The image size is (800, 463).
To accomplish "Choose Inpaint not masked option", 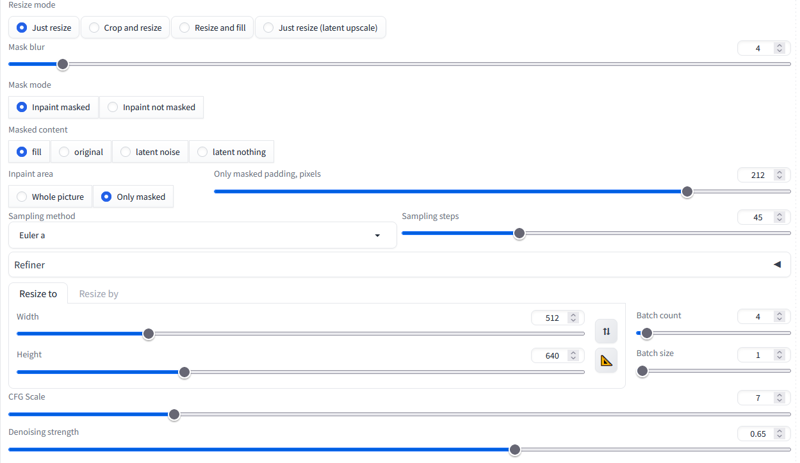I will point(152,107).
